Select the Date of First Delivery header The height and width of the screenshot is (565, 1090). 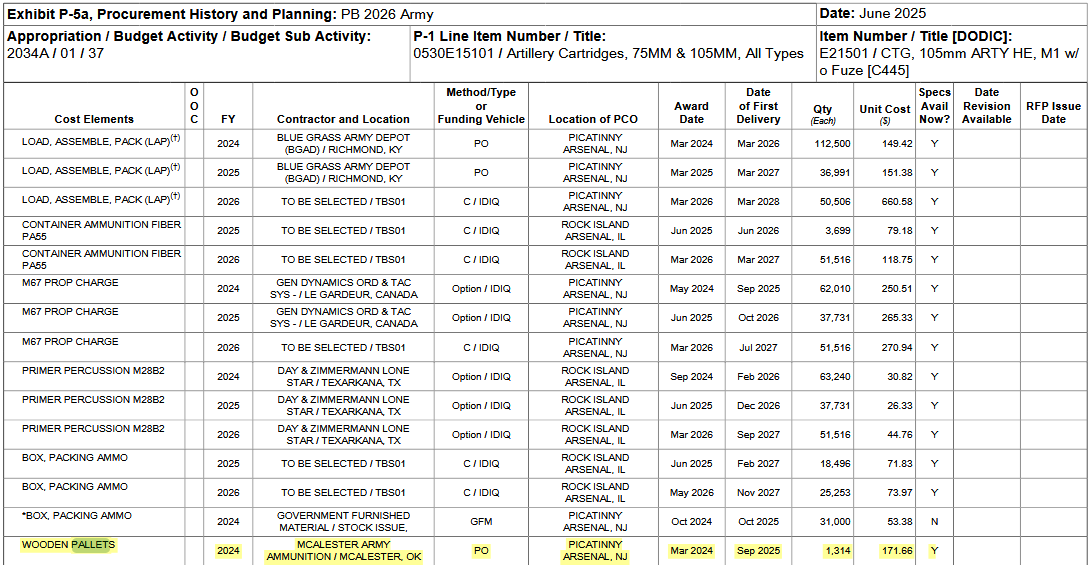pyautogui.click(x=758, y=106)
